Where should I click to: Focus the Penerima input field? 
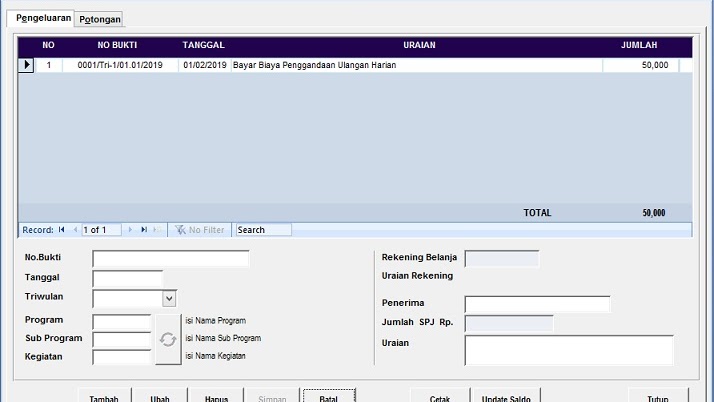[x=537, y=304]
